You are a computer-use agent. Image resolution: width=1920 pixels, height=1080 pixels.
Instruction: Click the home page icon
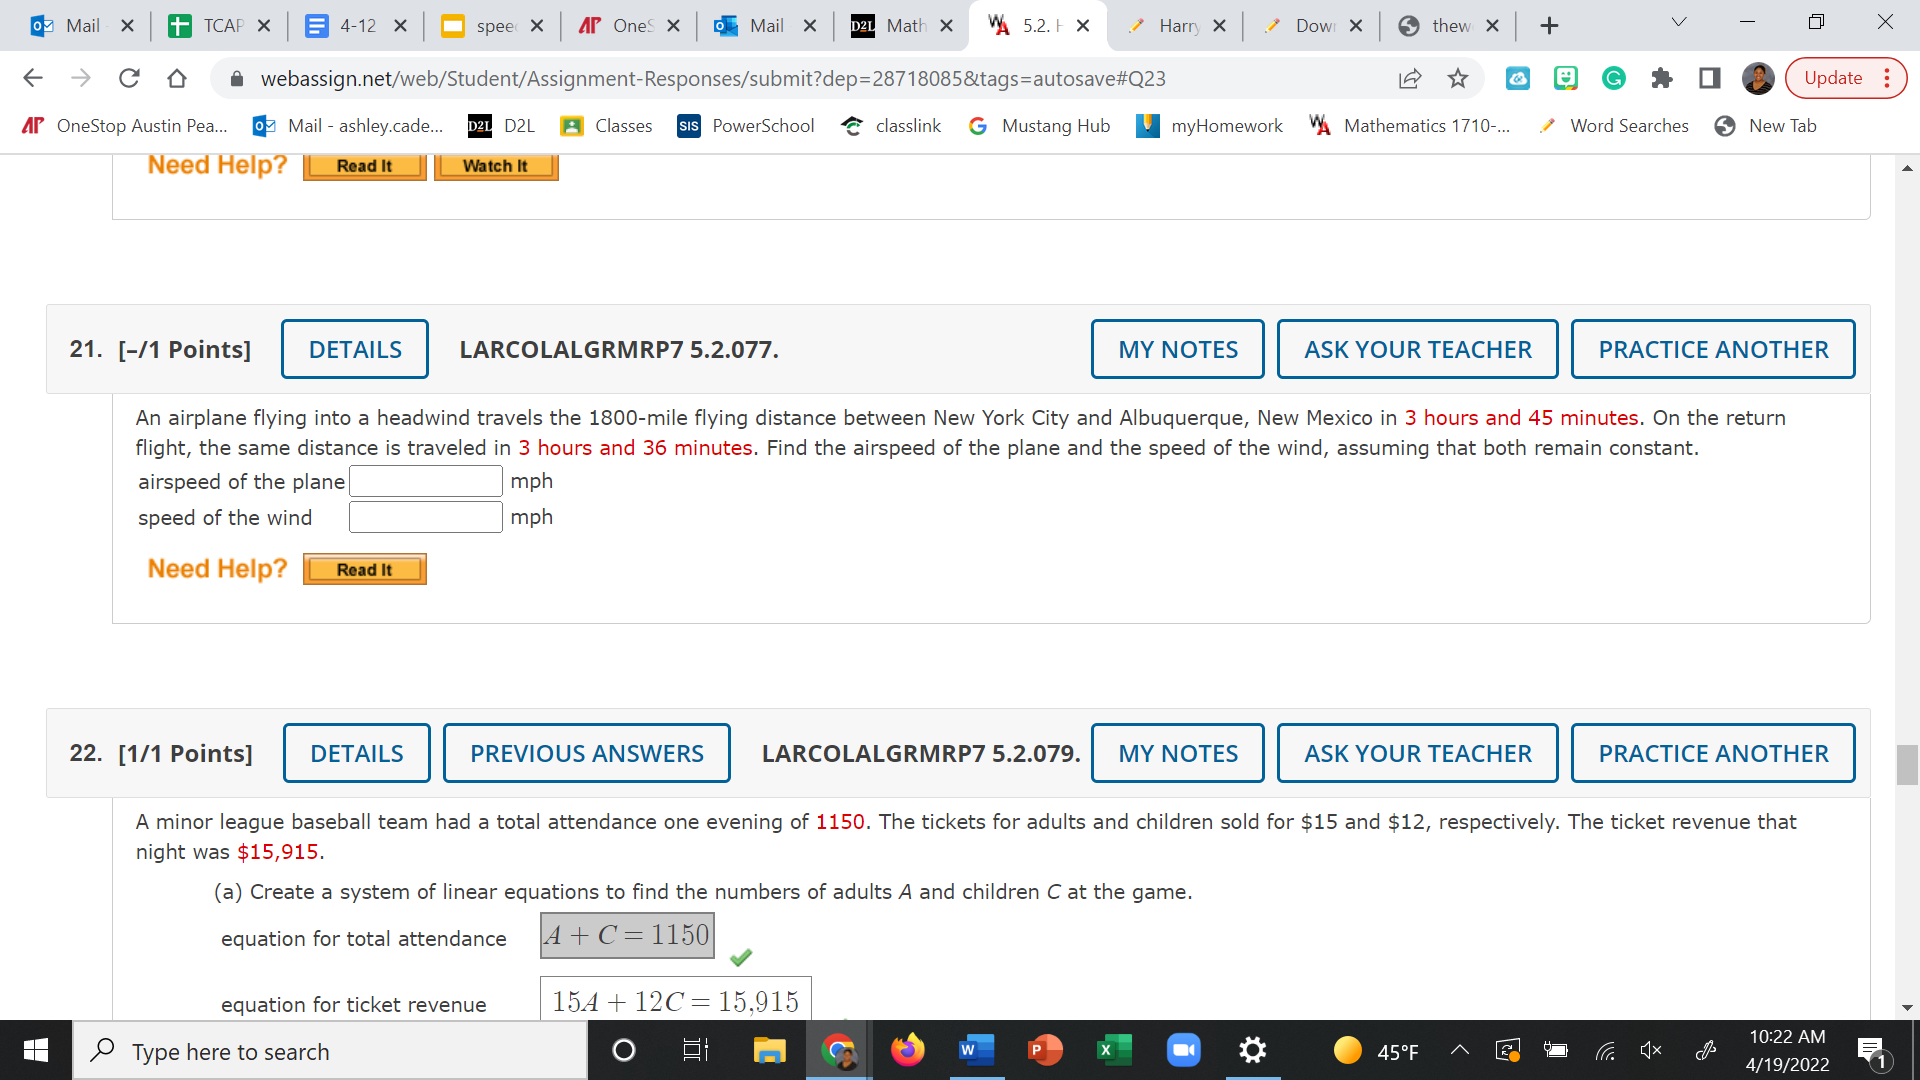coord(177,78)
